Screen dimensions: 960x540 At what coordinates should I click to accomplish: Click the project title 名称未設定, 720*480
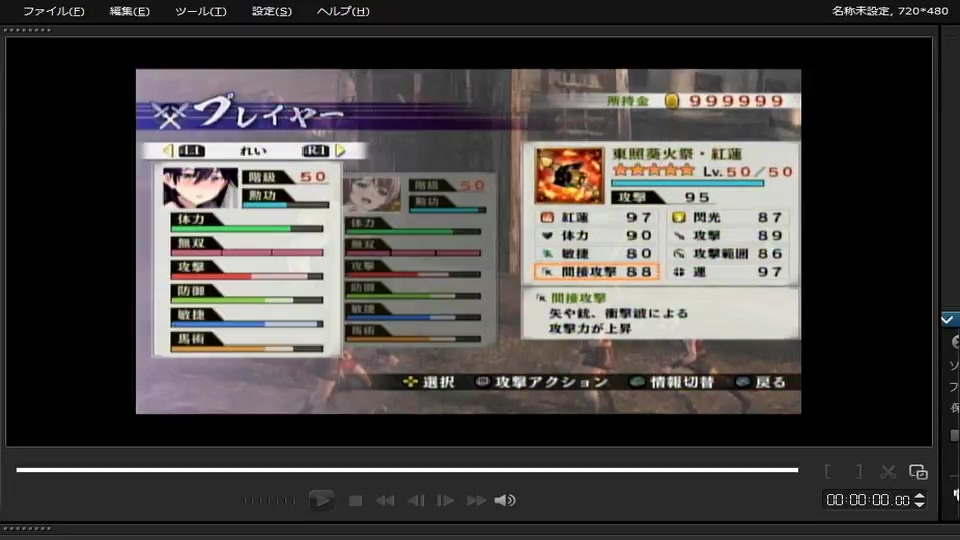tap(890, 11)
